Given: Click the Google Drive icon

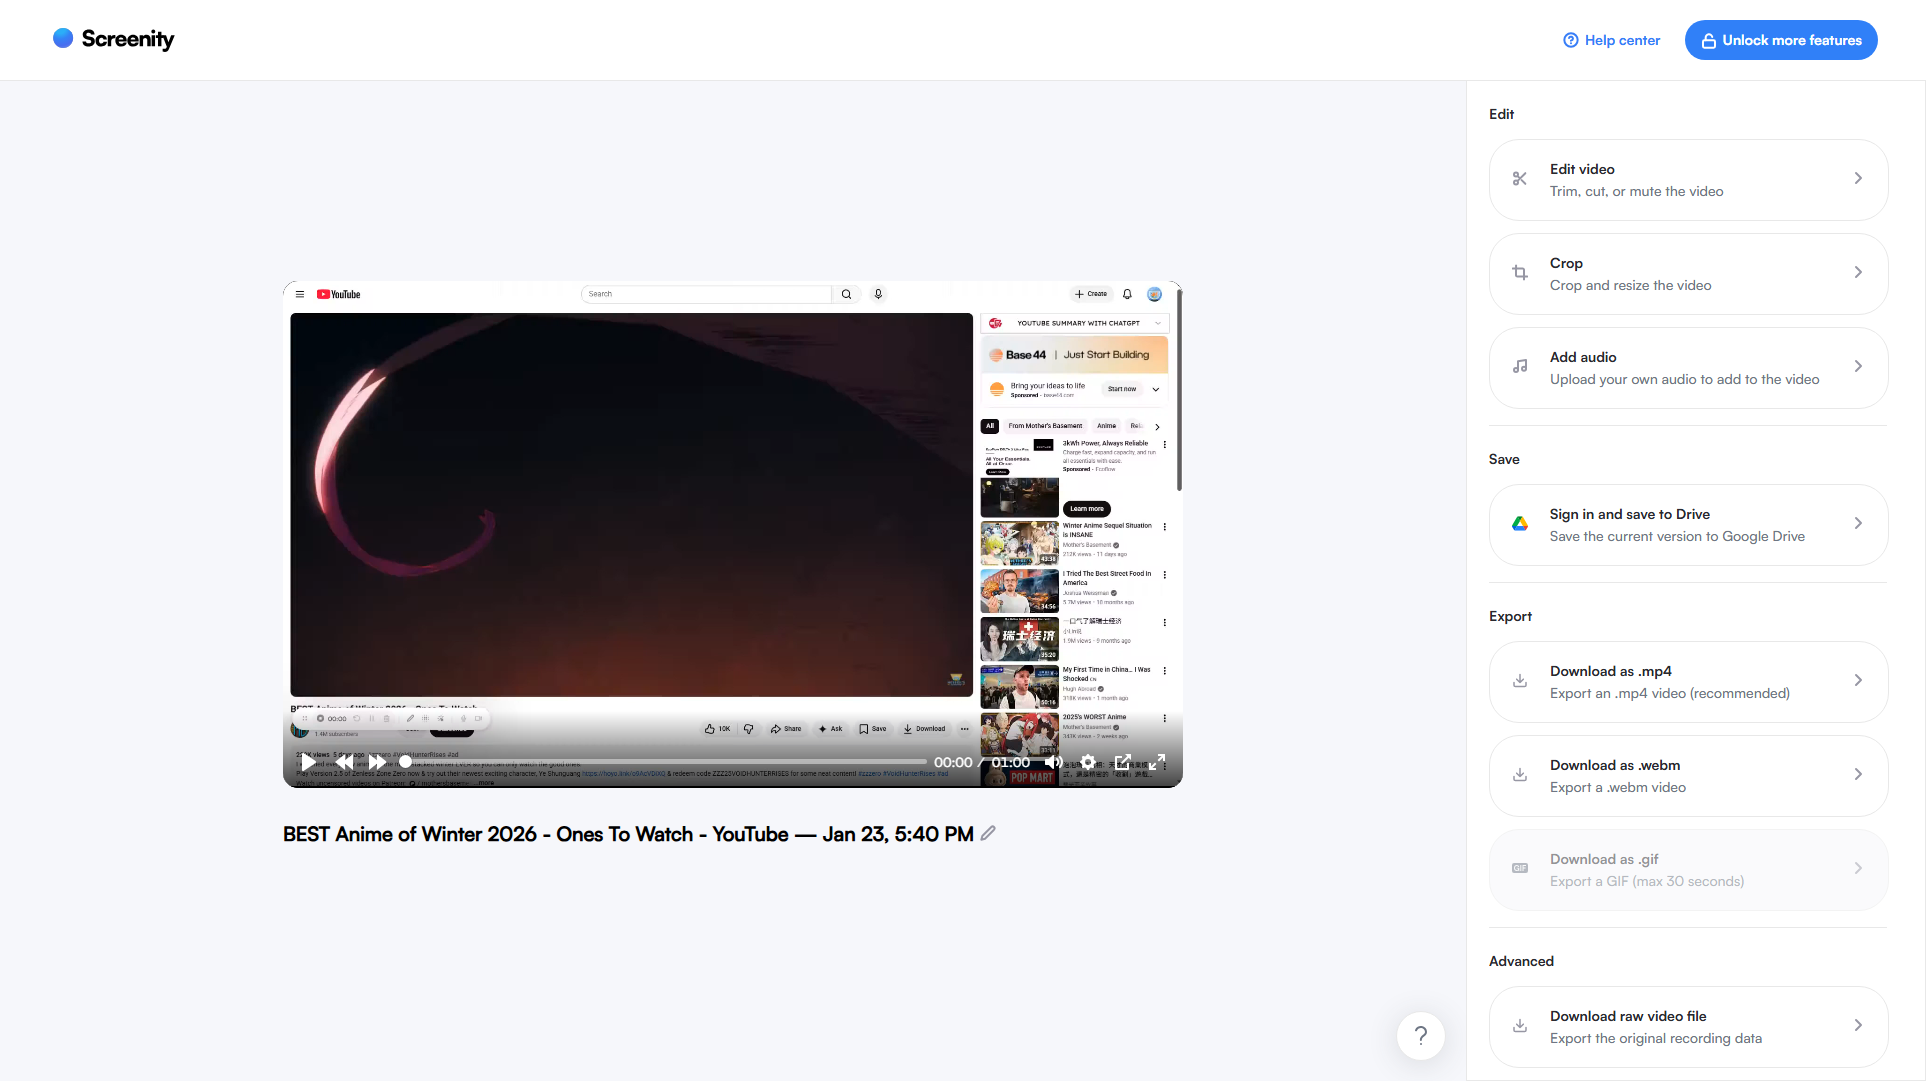Looking at the screenshot, I should pyautogui.click(x=1520, y=524).
